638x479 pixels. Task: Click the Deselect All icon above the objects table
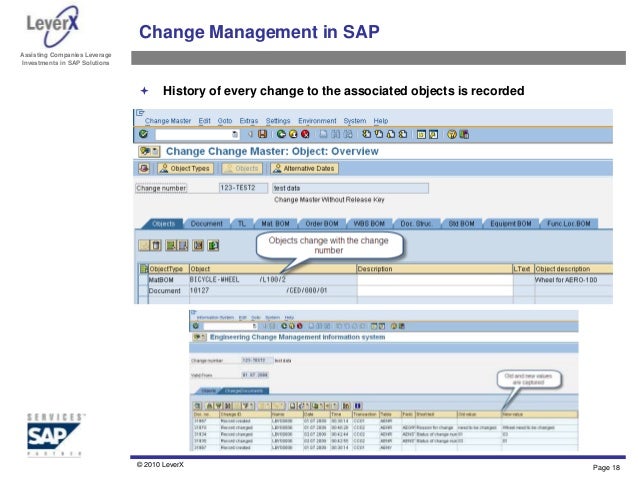[x=183, y=245]
